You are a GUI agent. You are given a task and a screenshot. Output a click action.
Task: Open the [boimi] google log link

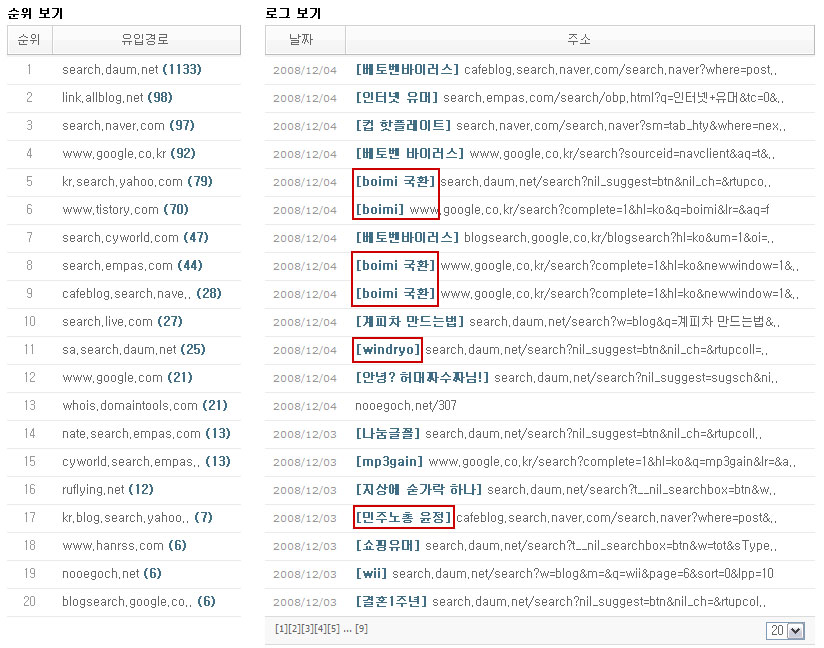click(562, 210)
